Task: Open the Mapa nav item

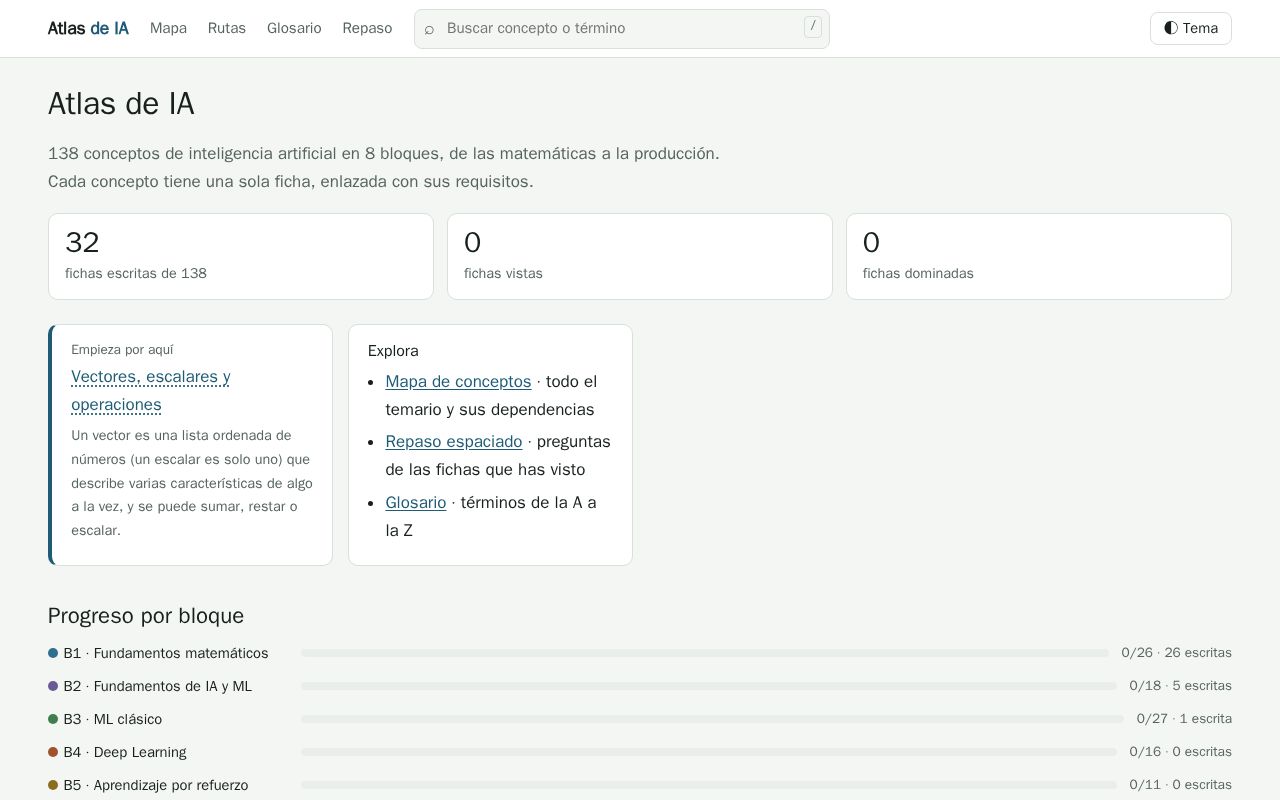Action: tap(168, 28)
